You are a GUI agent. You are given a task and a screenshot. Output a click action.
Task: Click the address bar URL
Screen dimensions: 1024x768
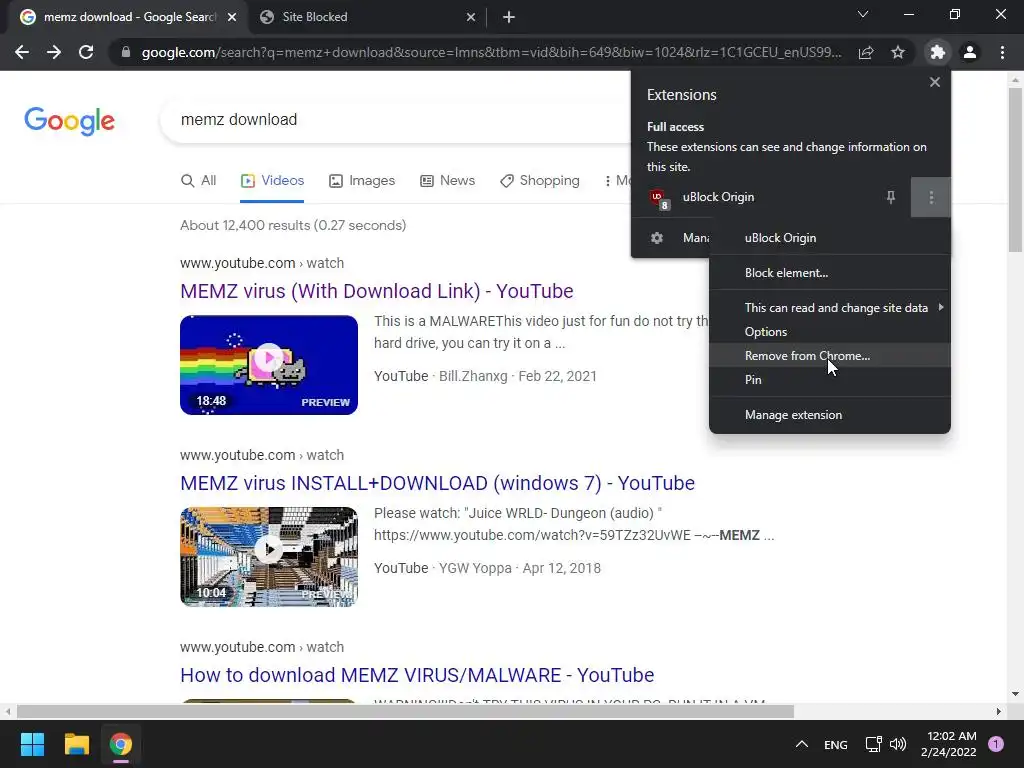point(491,52)
